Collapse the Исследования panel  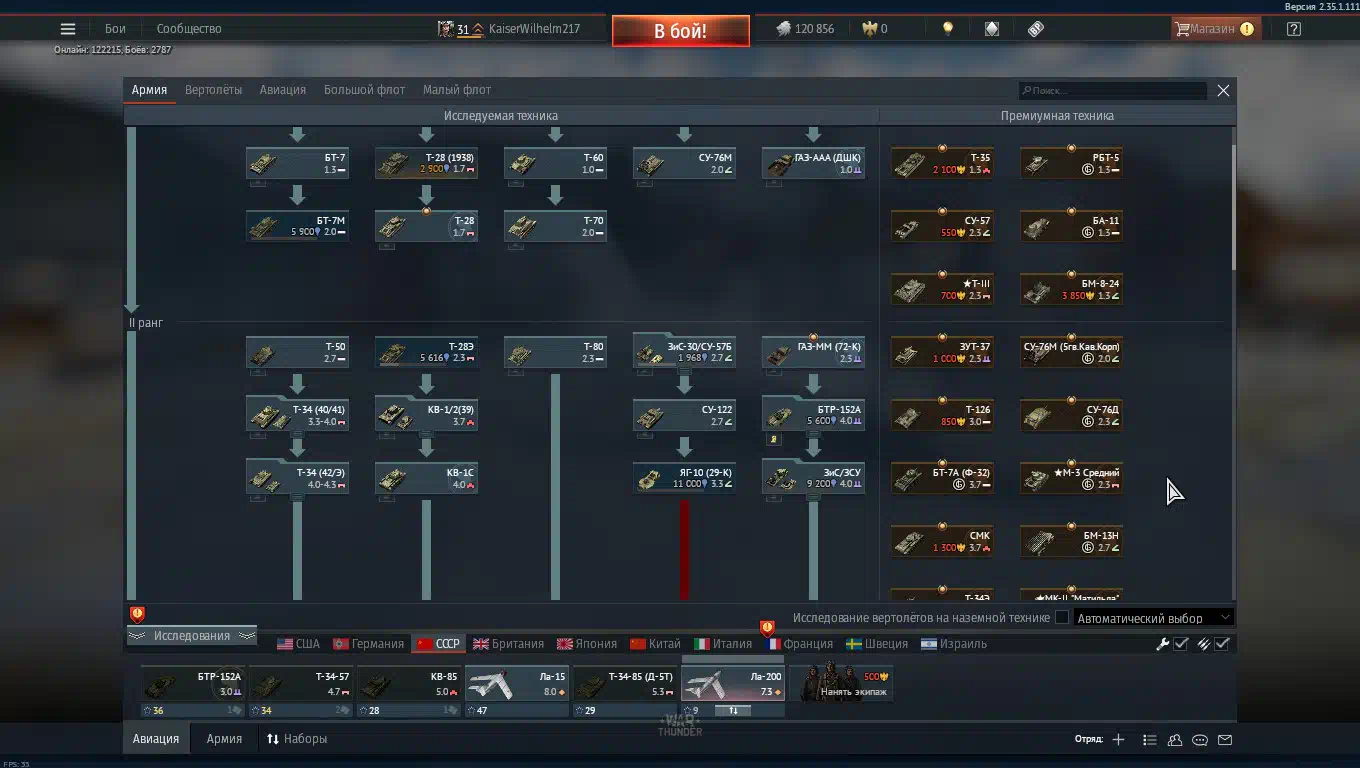click(191, 636)
